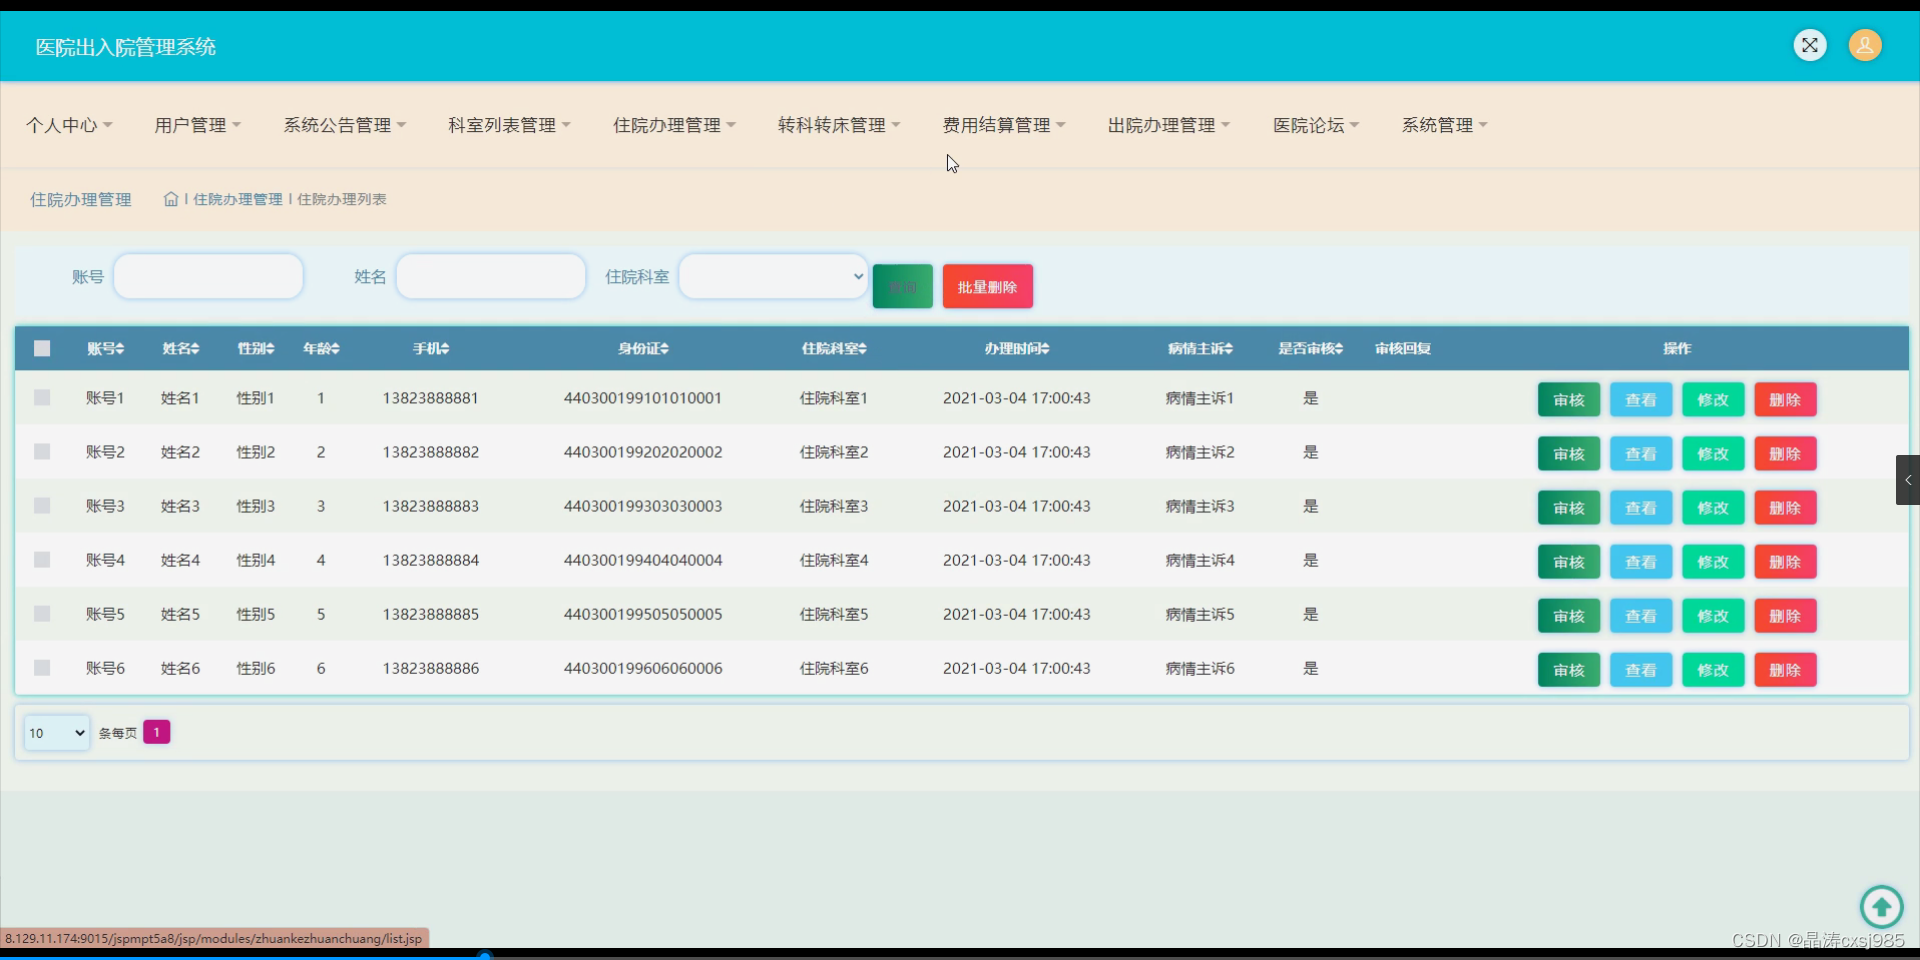
Task: Expand the 费用结算管理 menu
Action: coord(1004,125)
